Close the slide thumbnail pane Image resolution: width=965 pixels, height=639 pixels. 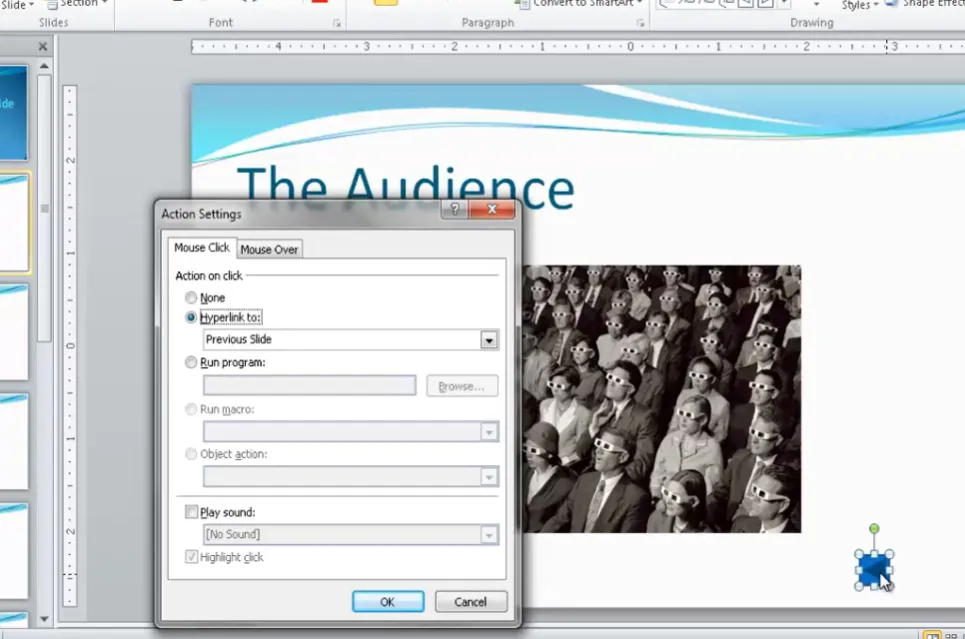(x=43, y=47)
